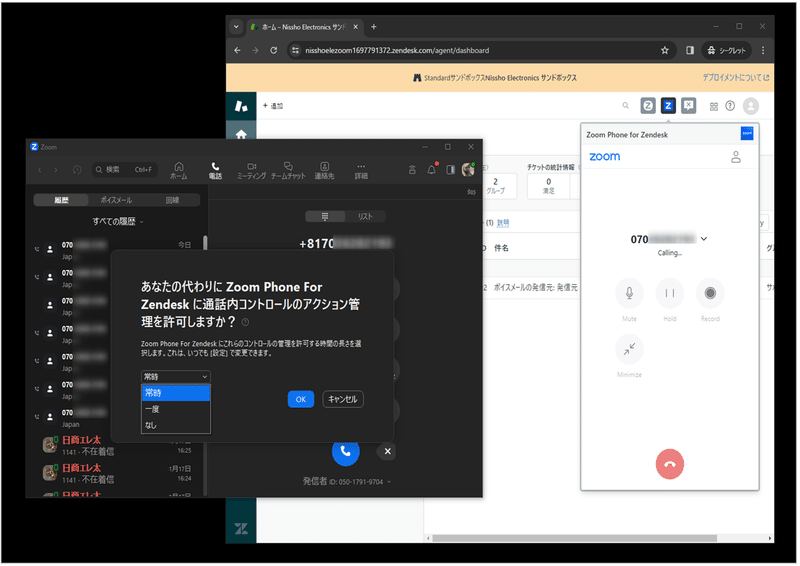
Task: Select 一度 option in the dropdown list
Action: [x=176, y=410]
